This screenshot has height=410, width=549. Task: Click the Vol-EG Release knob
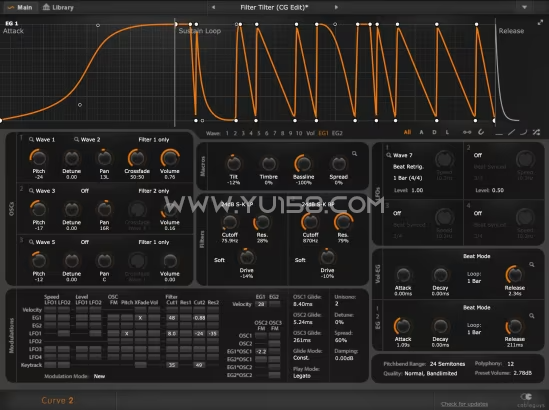click(514, 275)
